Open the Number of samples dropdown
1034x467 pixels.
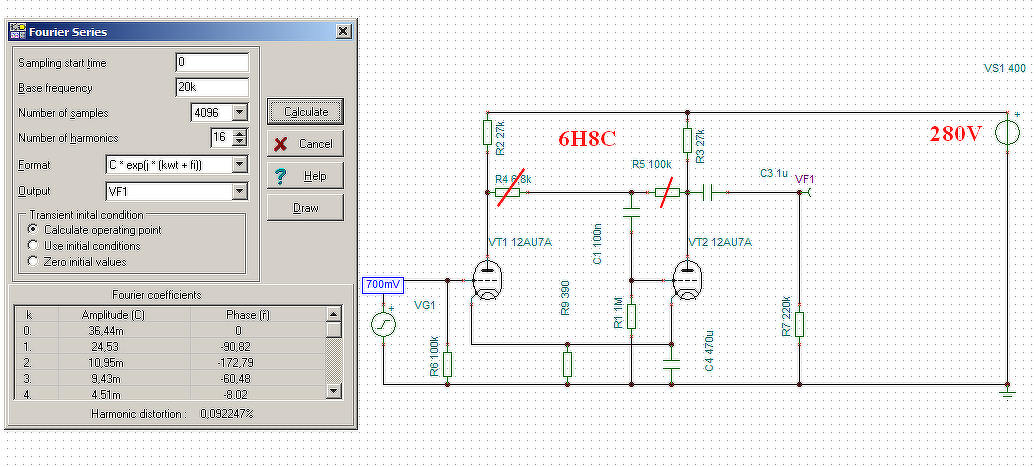pyautogui.click(x=240, y=113)
